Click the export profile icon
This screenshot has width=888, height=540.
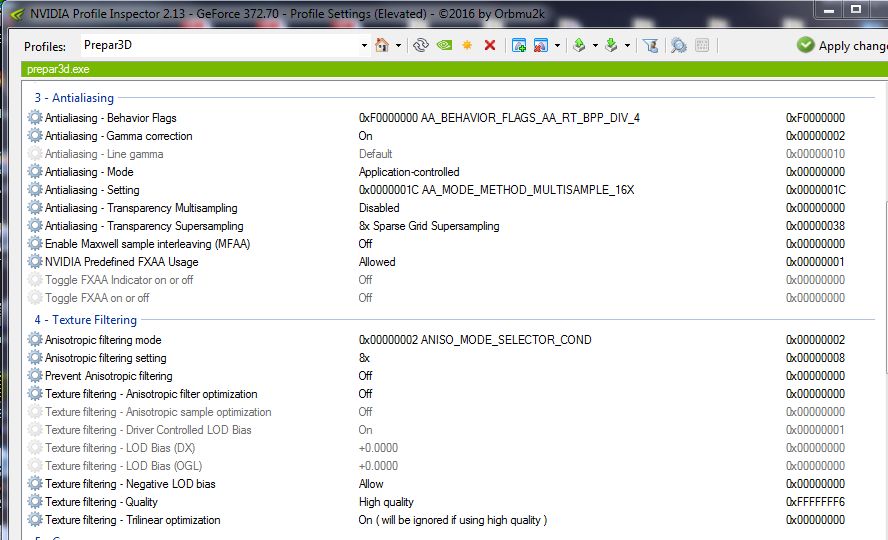(579, 45)
